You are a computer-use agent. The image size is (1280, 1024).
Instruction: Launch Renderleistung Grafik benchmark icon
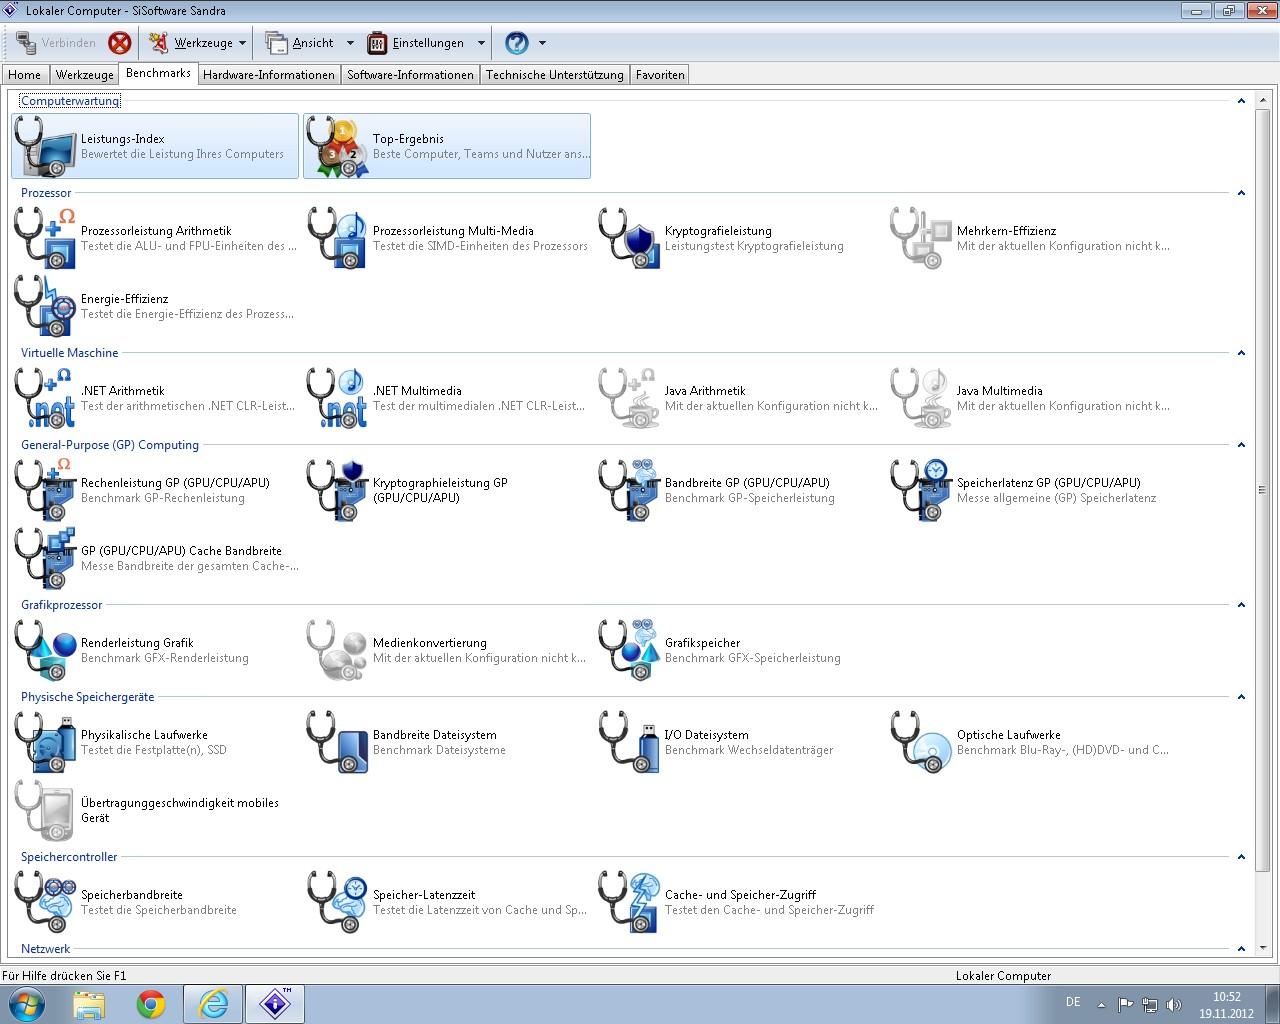[46, 650]
